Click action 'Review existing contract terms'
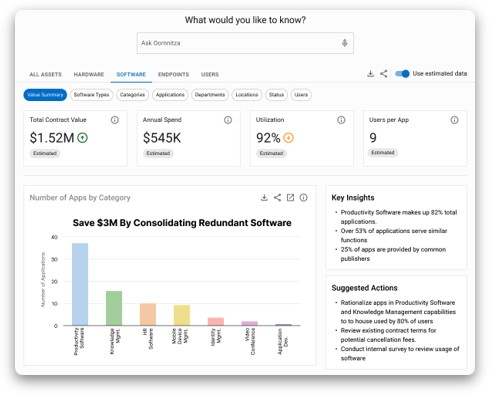490x395 pixels. tap(388, 335)
